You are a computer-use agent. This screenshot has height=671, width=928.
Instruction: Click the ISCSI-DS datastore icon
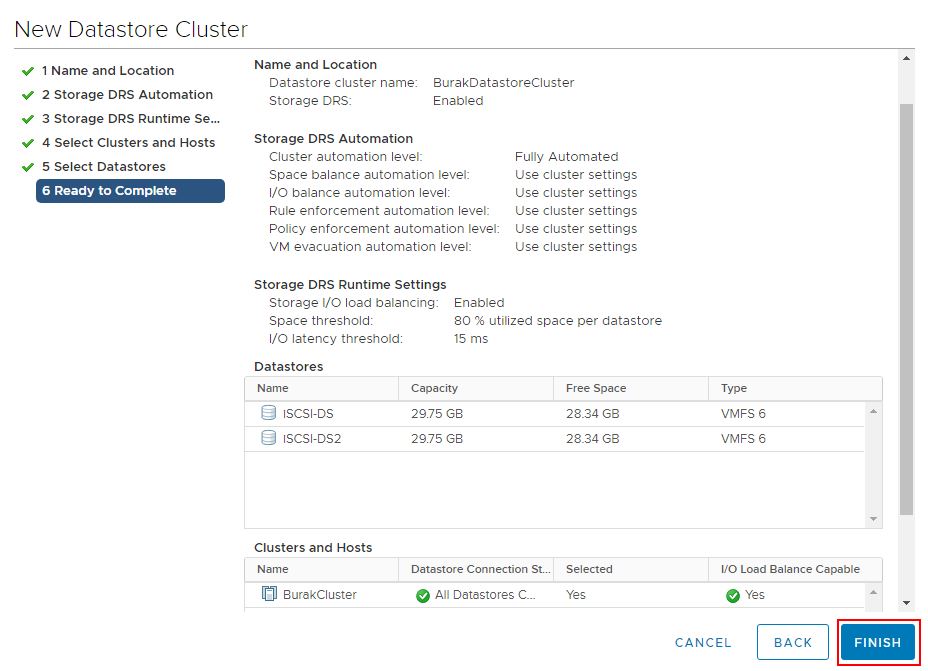point(269,413)
